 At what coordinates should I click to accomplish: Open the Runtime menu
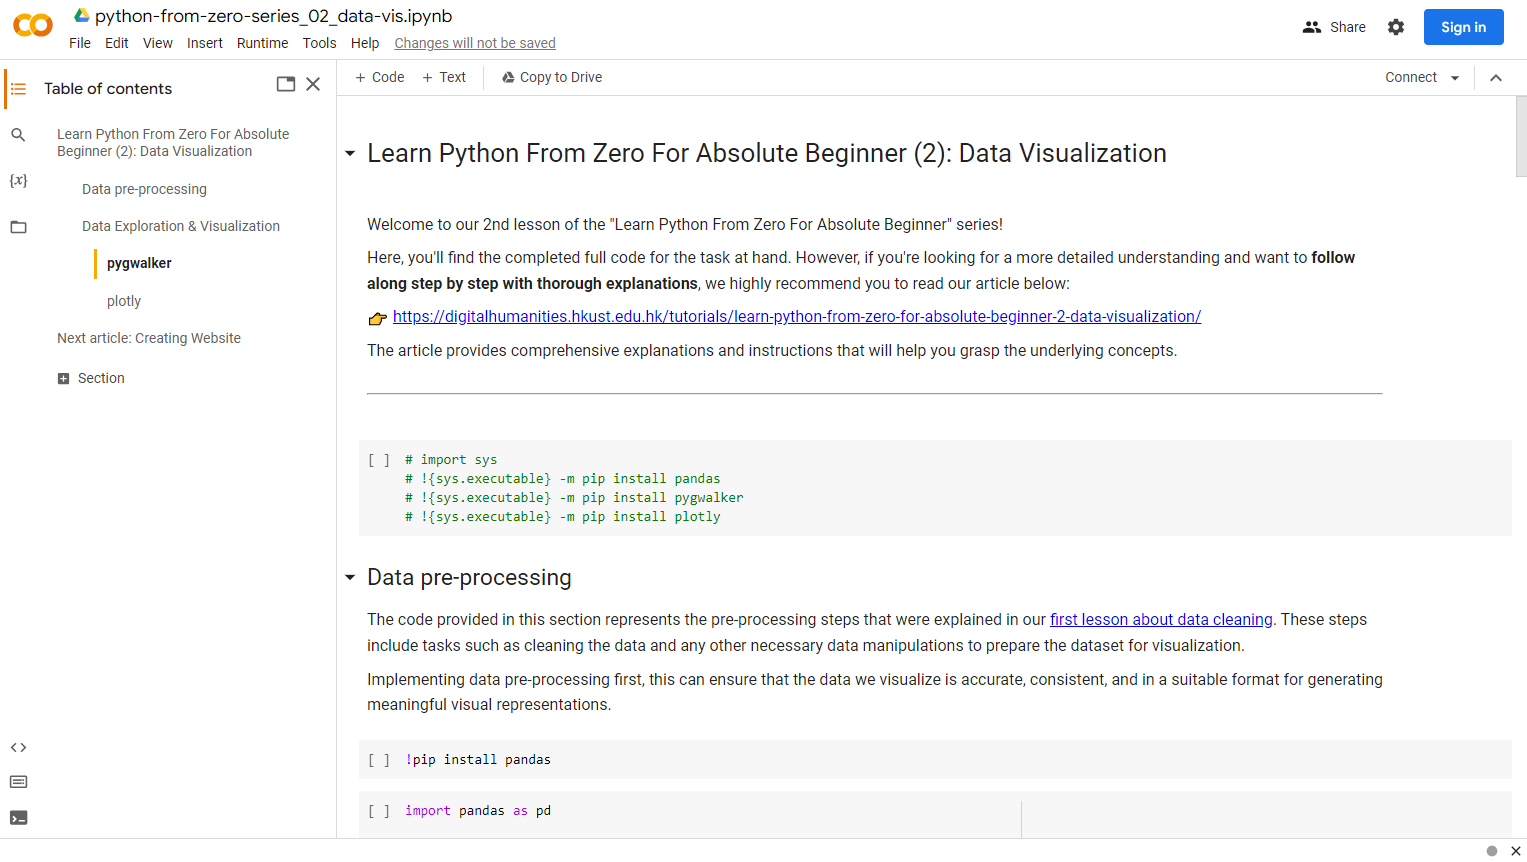click(262, 43)
